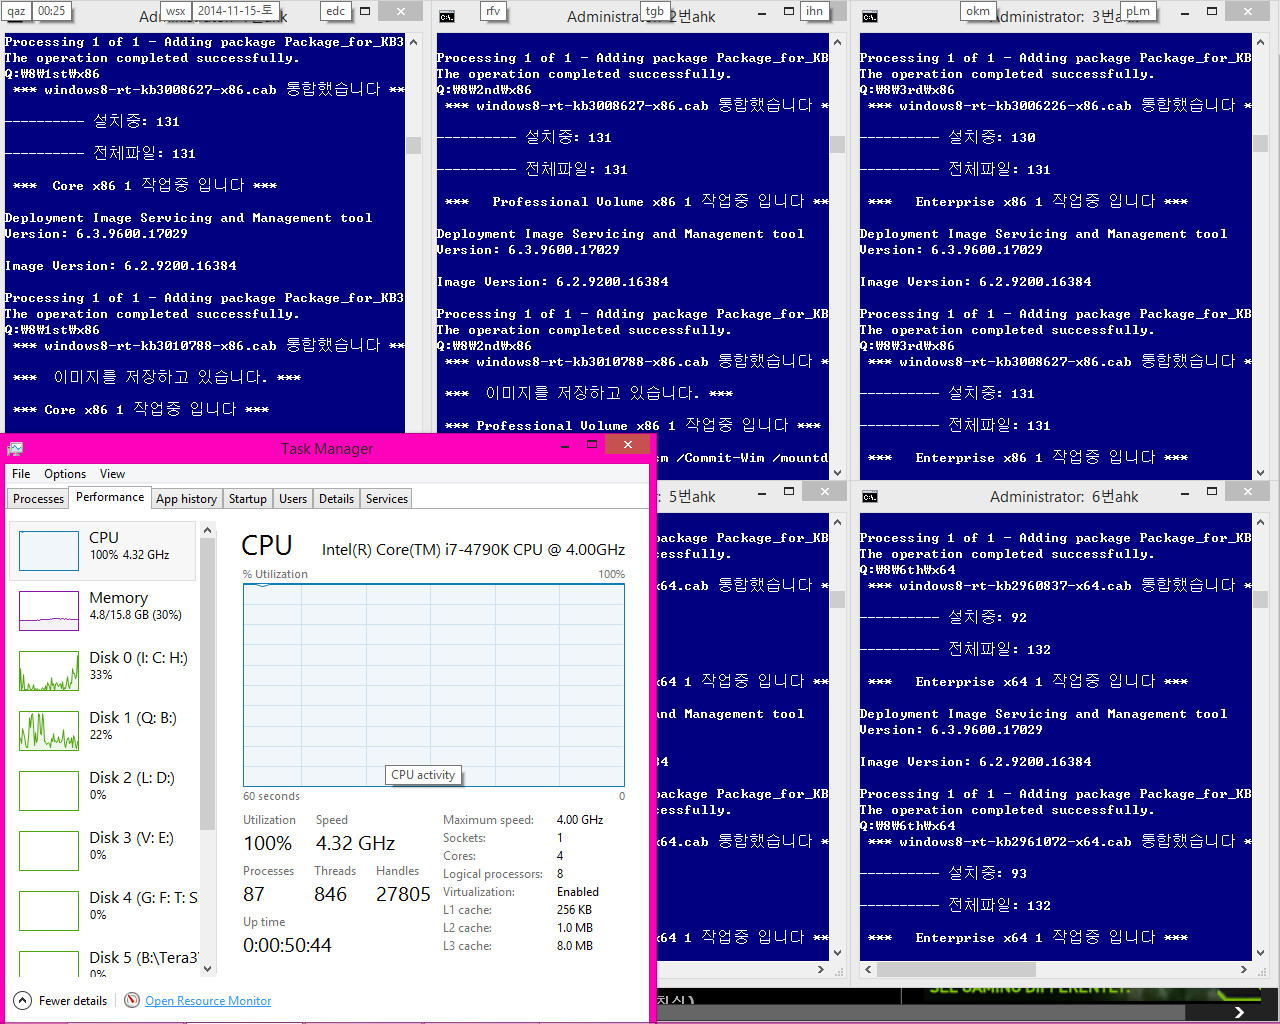The image size is (1280, 1024).
Task: Click the Virtualization value 'Enabled'
Action: click(578, 892)
